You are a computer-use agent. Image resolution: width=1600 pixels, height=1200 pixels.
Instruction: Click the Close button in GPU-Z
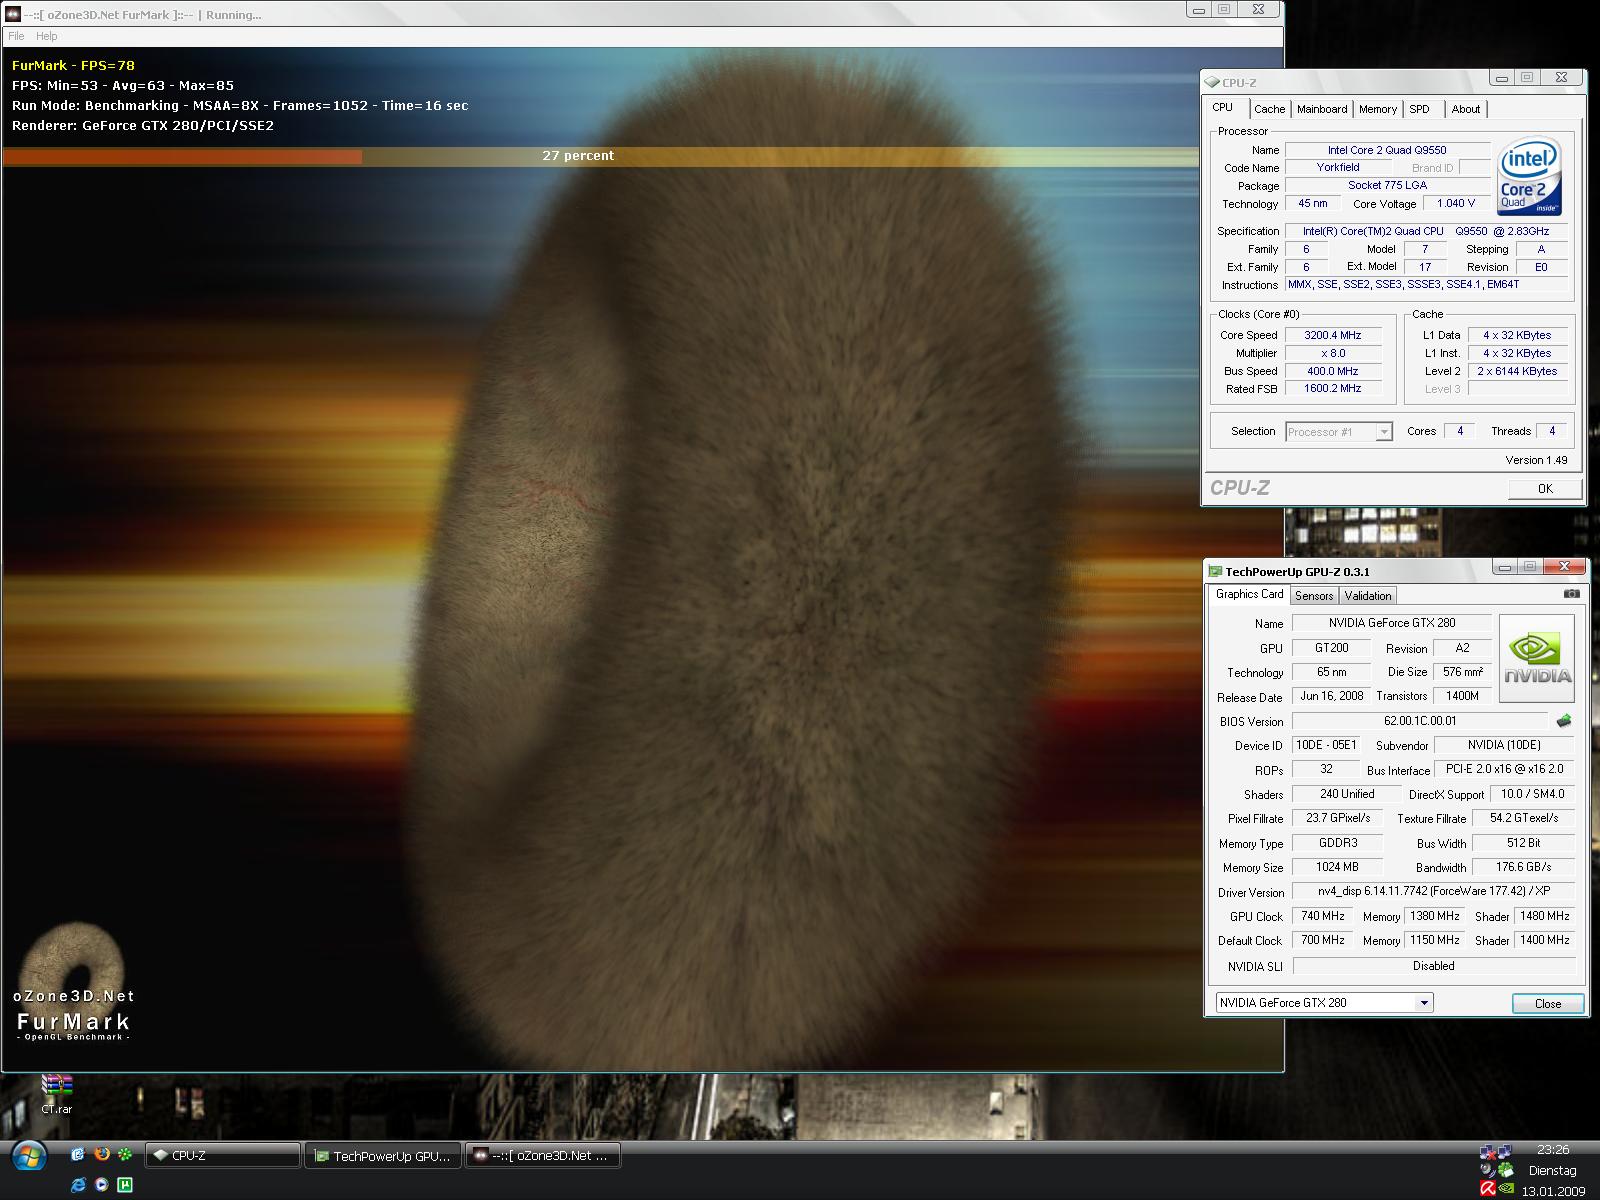click(1548, 1003)
